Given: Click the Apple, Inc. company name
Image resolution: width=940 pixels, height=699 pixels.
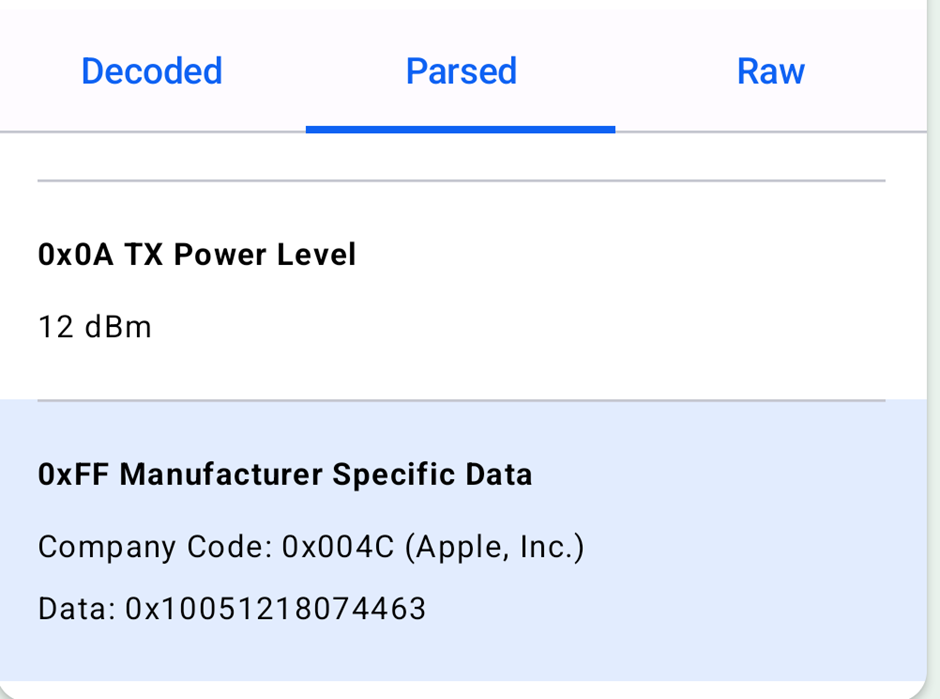Looking at the screenshot, I should pyautogui.click(x=495, y=547).
